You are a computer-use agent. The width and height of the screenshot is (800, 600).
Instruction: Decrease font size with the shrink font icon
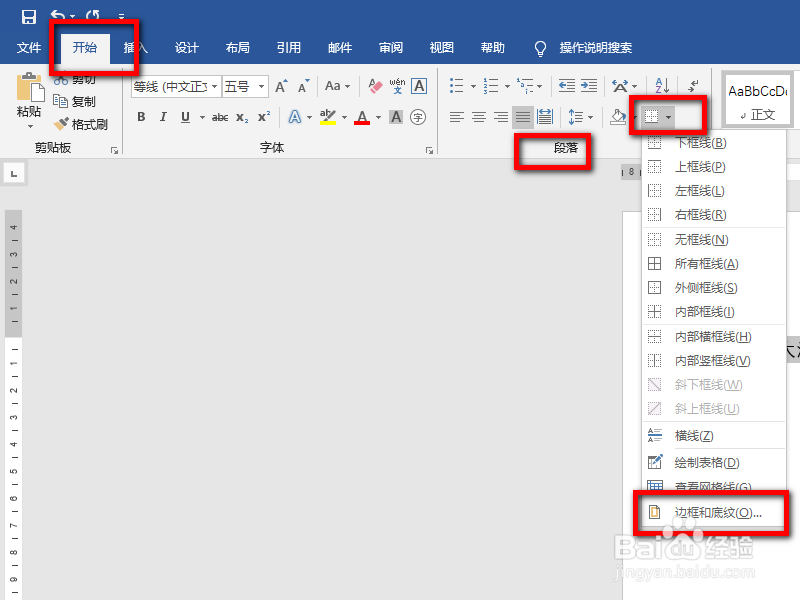[x=304, y=86]
